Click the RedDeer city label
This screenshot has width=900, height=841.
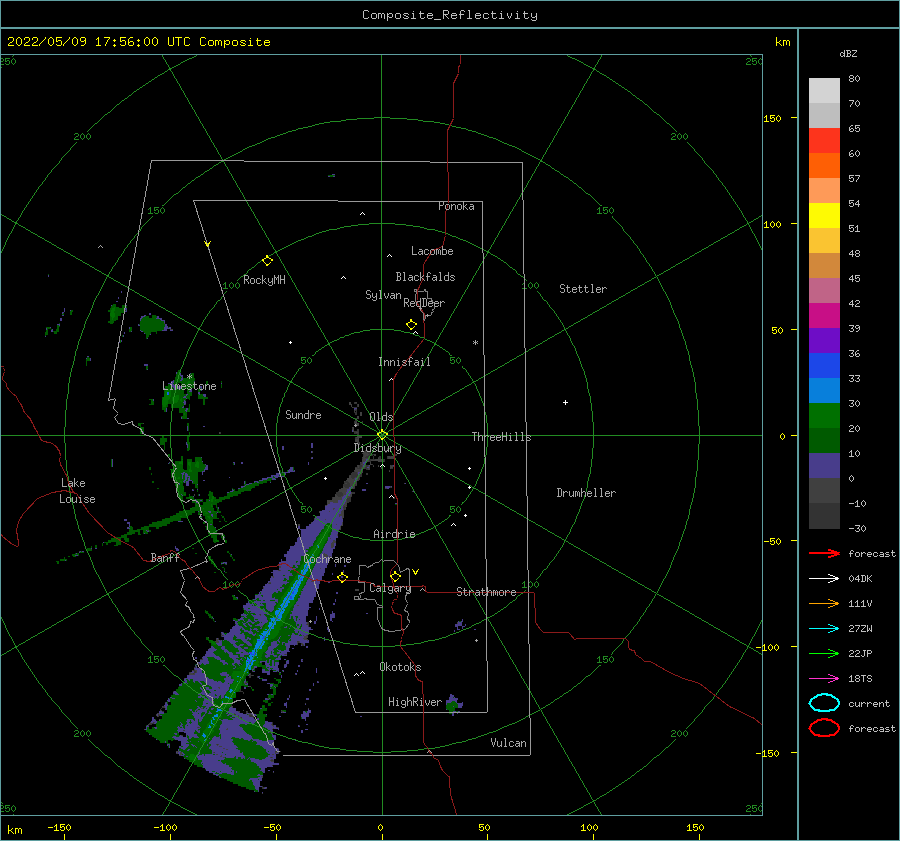[x=424, y=303]
